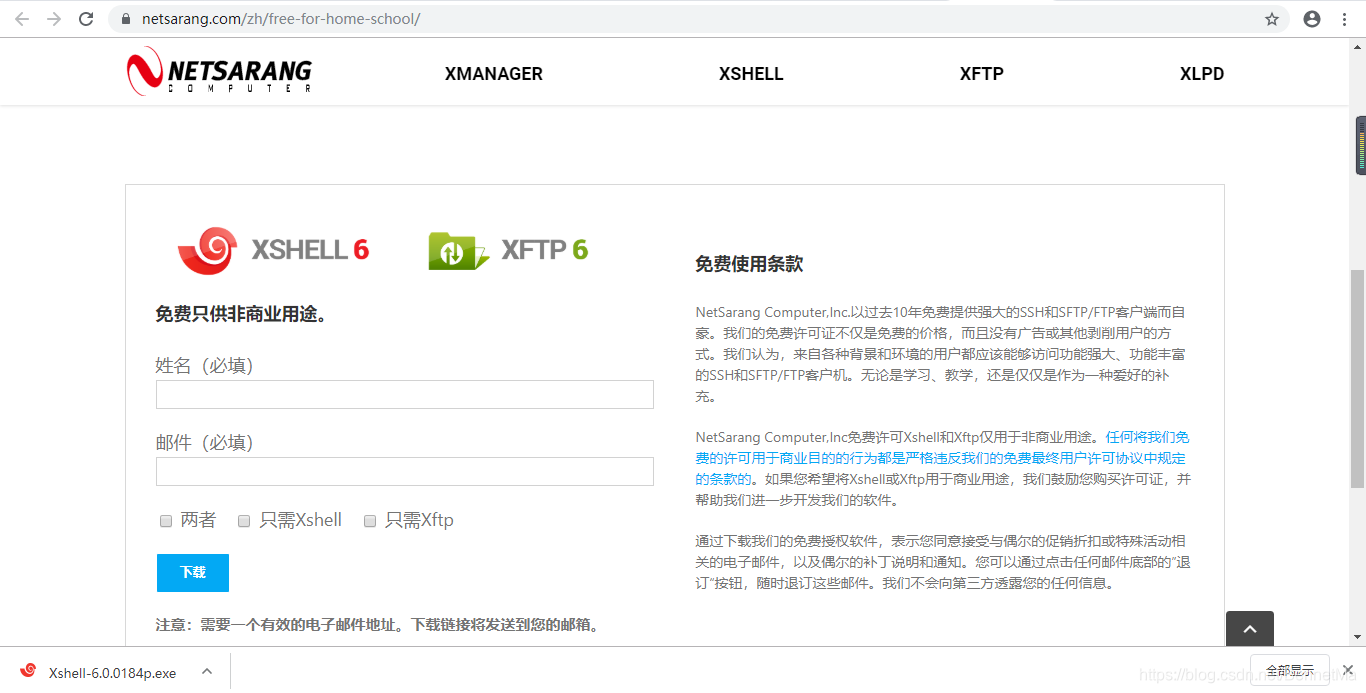Click the 全部显示 button
The width and height of the screenshot is (1366, 693).
click(x=1290, y=671)
